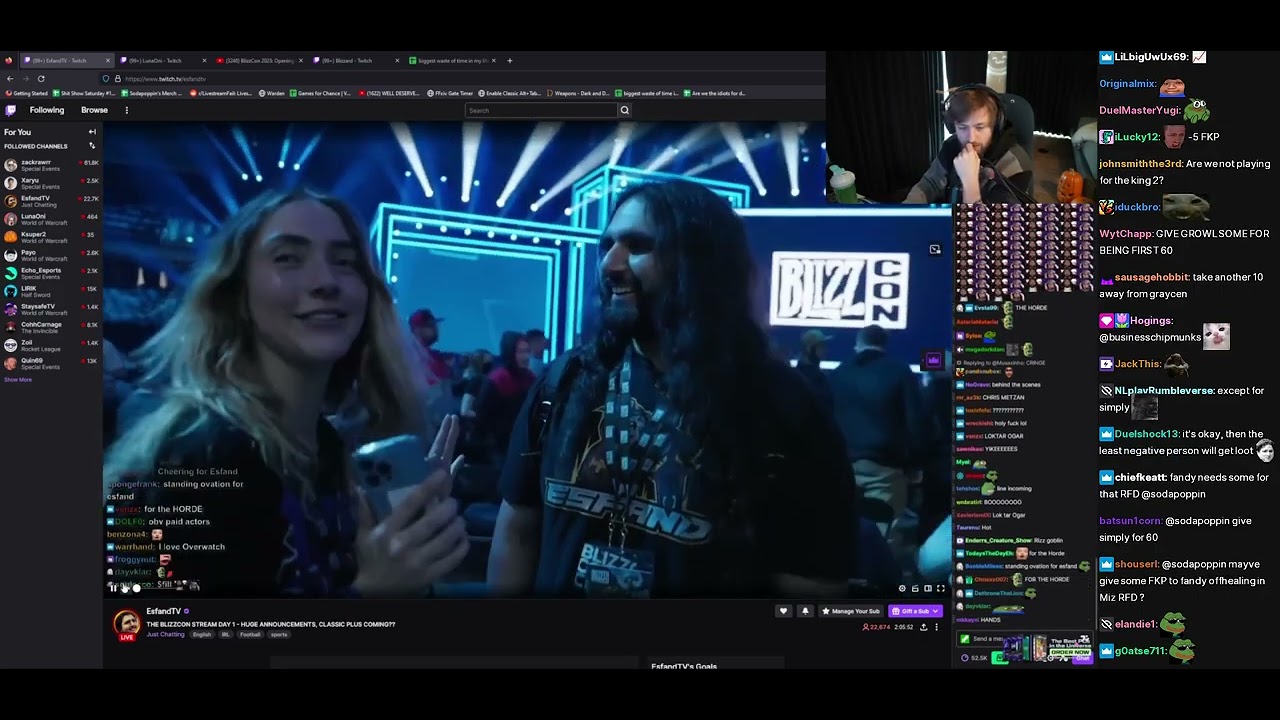Image resolution: width=1280 pixels, height=720 pixels.
Task: Reload the current page
Action: pyautogui.click(x=41, y=78)
